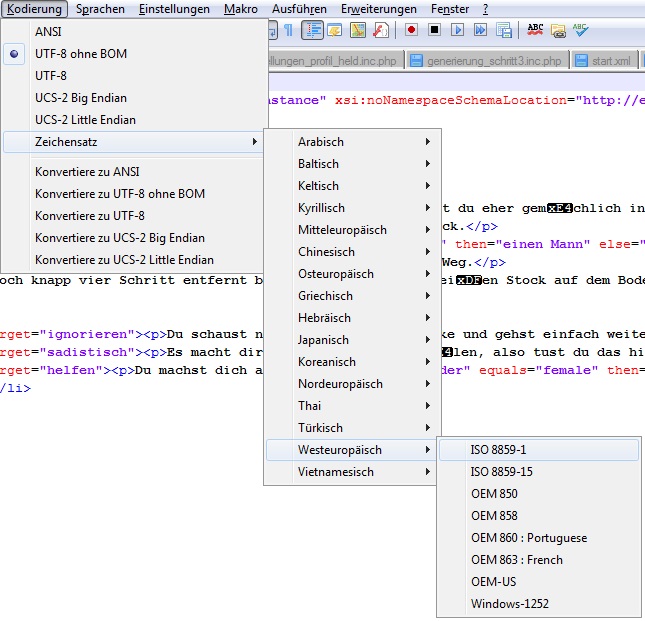Click the macro record button (red dot)
645x621 pixels.
[411, 30]
